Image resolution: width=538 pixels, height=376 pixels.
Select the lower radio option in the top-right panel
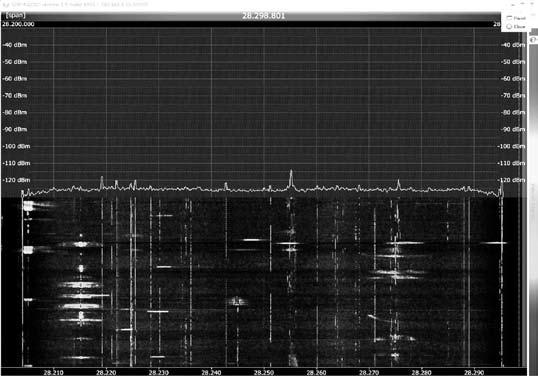[509, 26]
